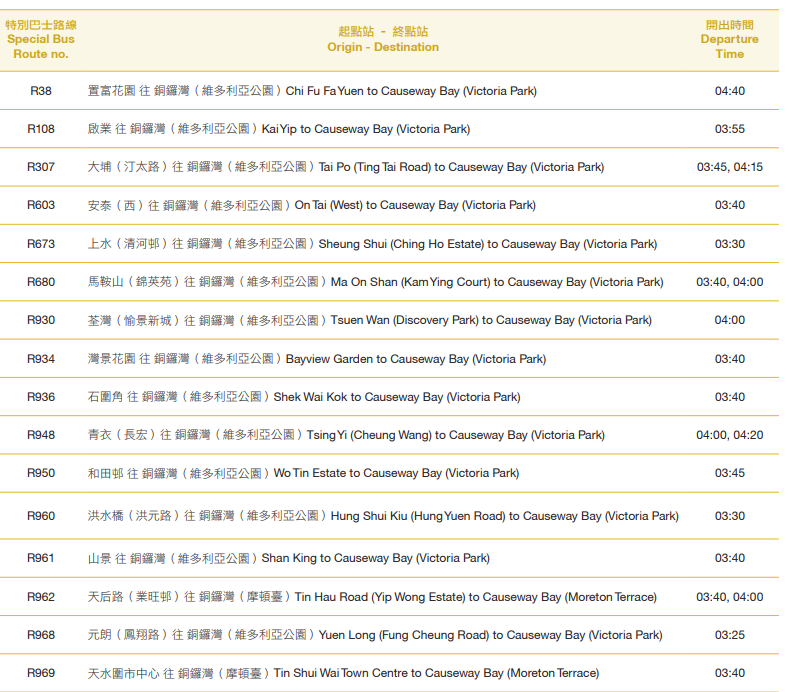This screenshot has width=789, height=692.
Task: Select route number R936
Action: point(41,397)
